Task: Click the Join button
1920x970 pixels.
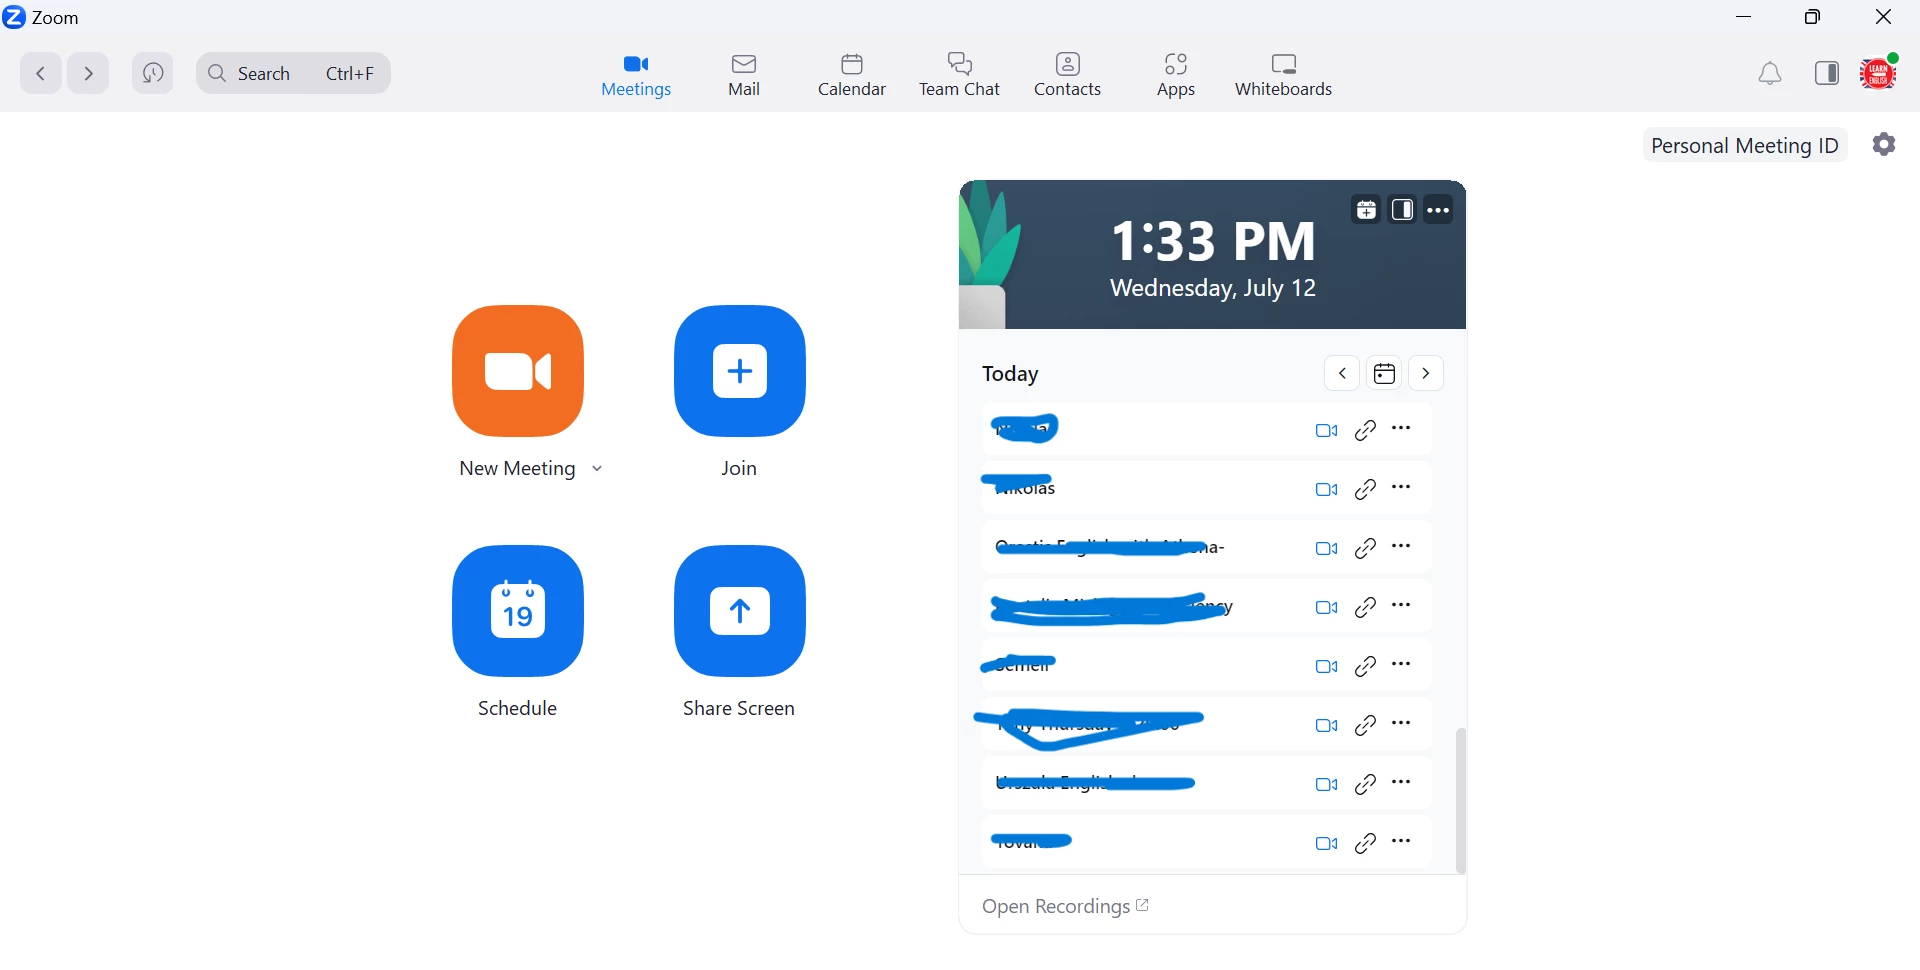Action: [x=741, y=373]
